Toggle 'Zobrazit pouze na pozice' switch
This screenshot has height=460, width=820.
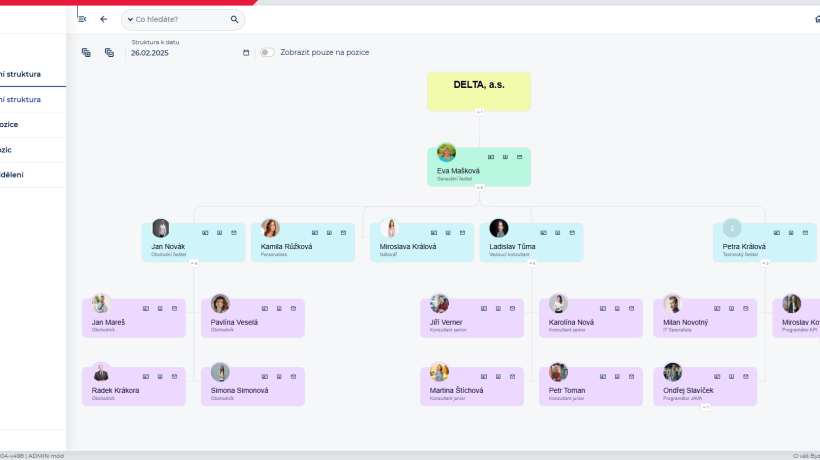coord(267,52)
